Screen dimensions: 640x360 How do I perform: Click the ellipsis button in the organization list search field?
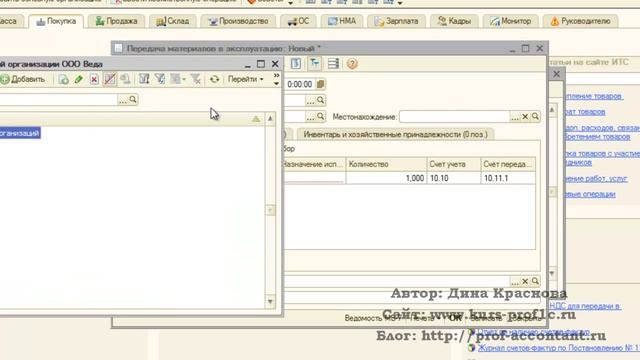[122, 100]
